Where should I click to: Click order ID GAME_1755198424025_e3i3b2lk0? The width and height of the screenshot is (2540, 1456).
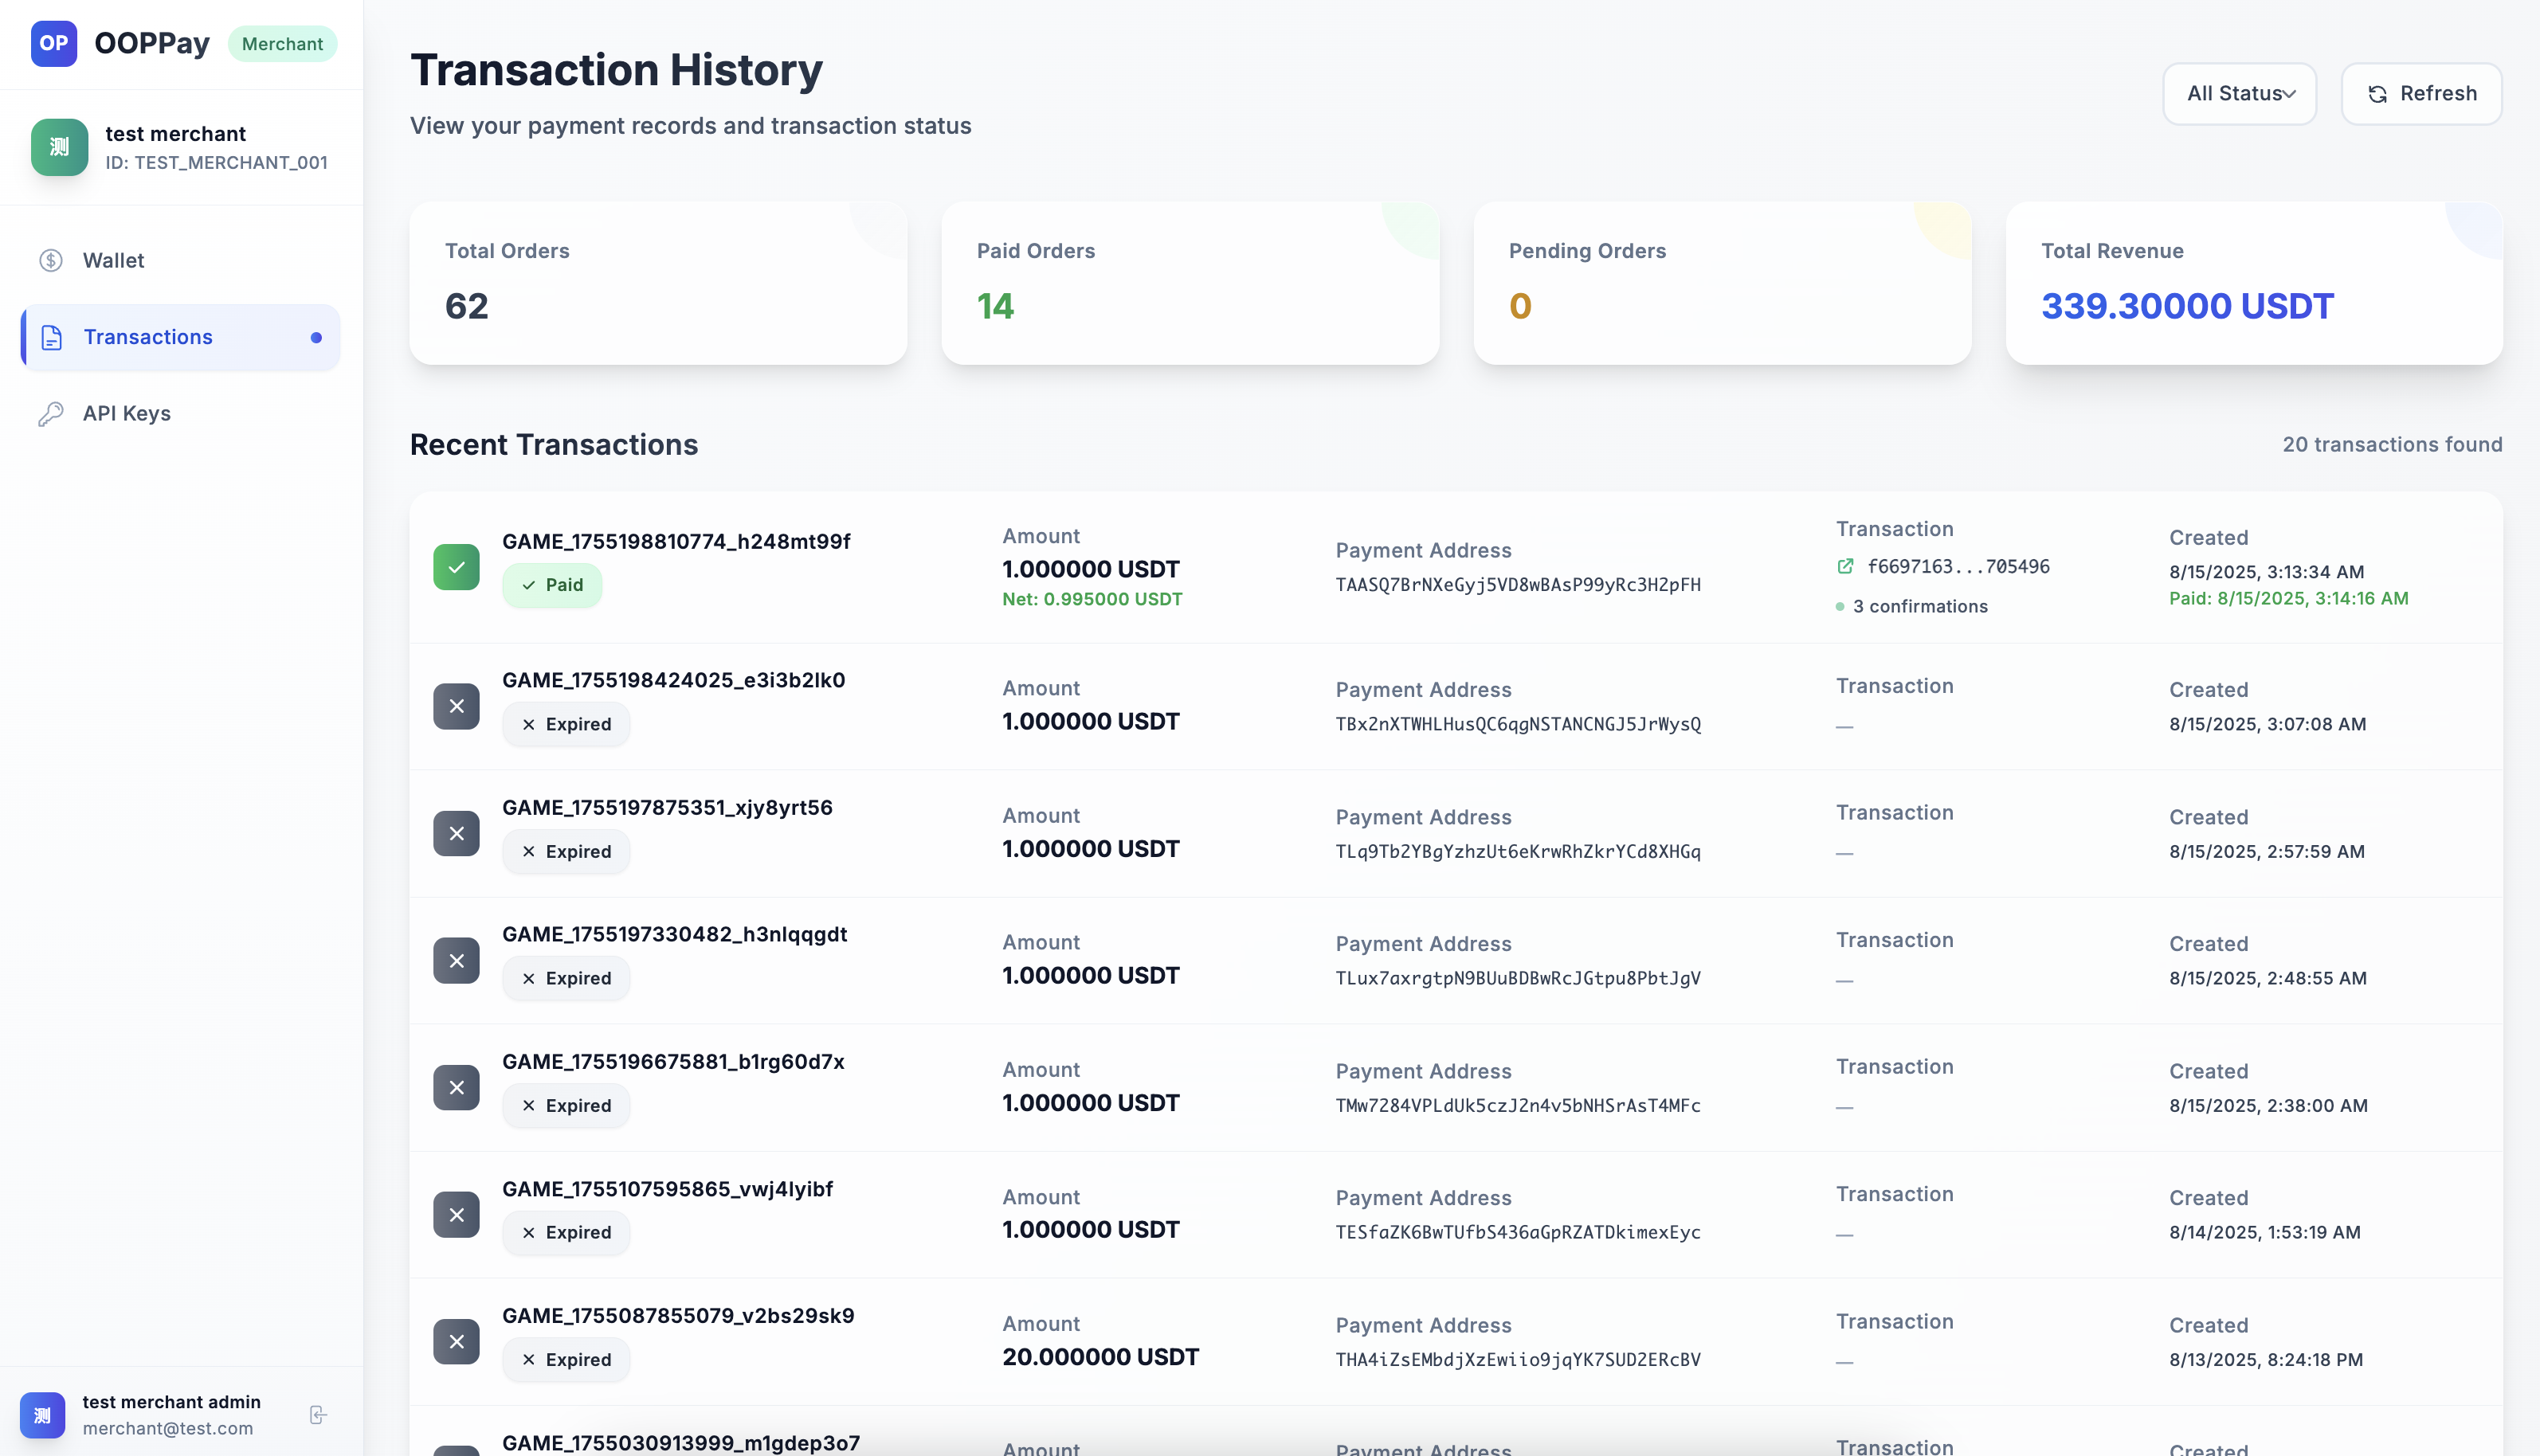[673, 680]
